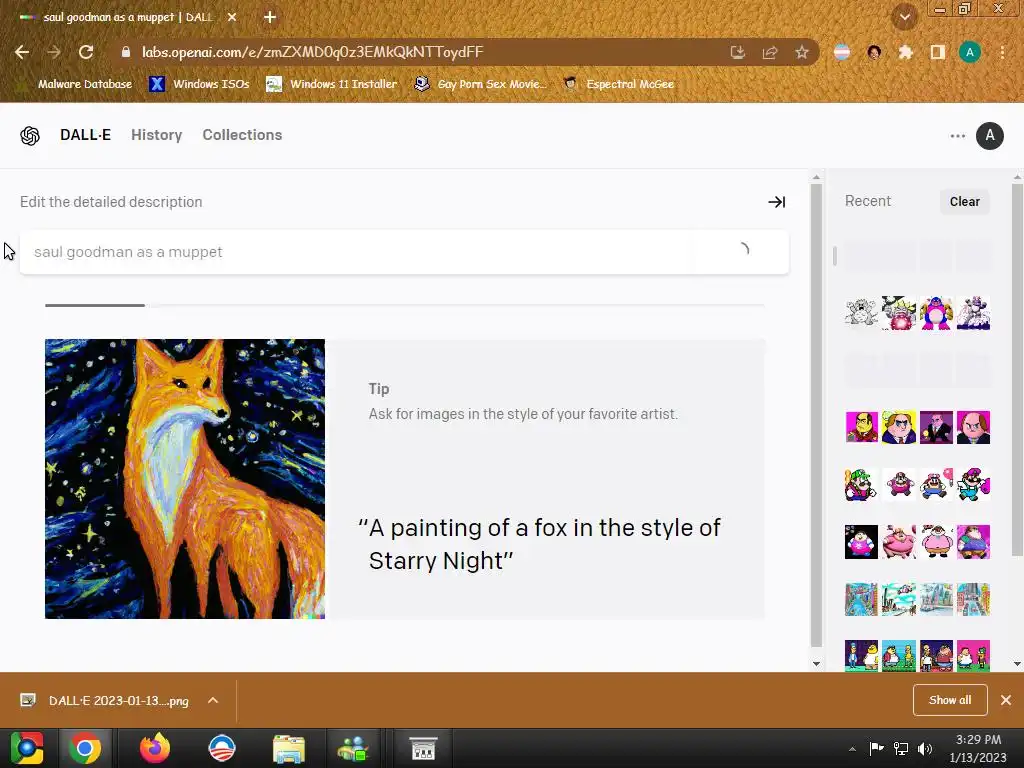
Task: Click the prompt field saul goodman as a muppet
Action: tap(404, 252)
